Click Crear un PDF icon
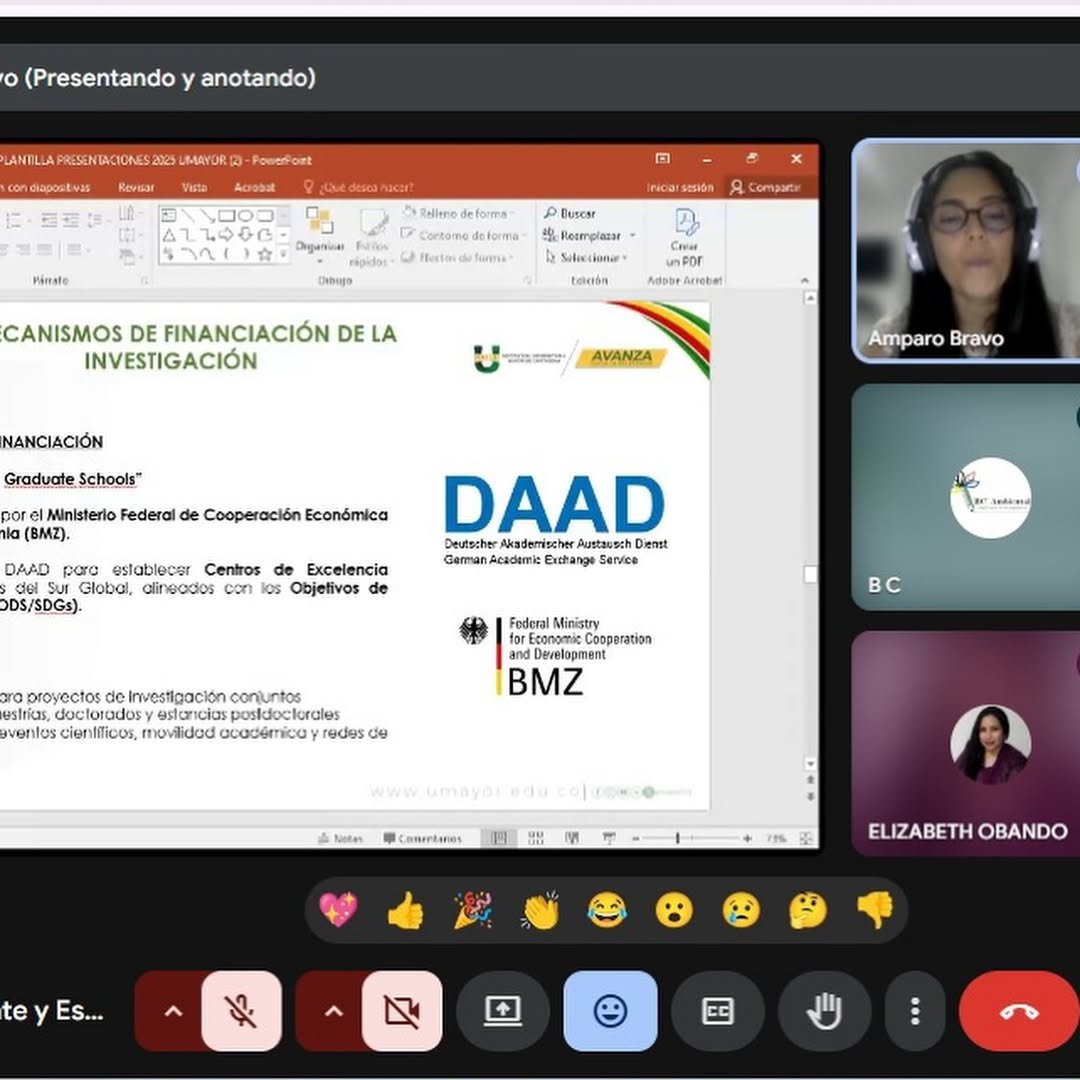Image resolution: width=1080 pixels, height=1080 pixels. pyautogui.click(x=684, y=238)
